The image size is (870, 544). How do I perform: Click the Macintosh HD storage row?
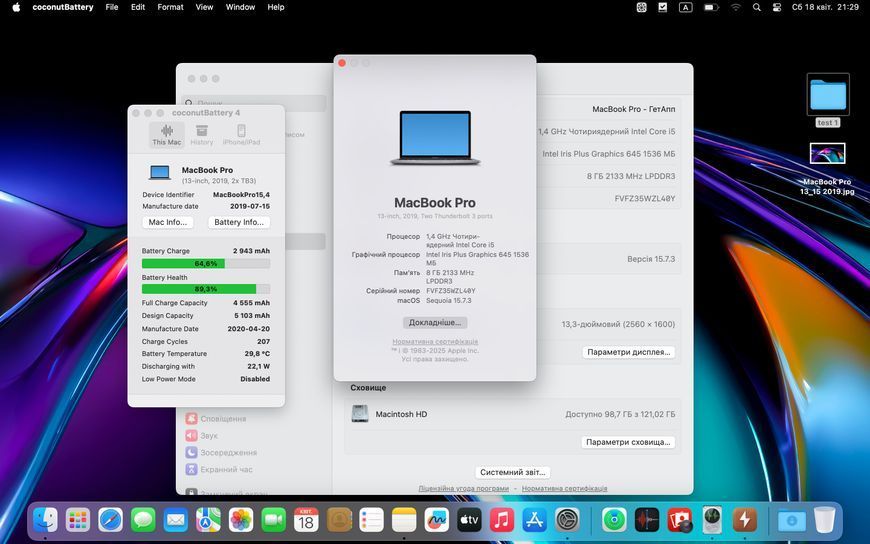click(513, 414)
